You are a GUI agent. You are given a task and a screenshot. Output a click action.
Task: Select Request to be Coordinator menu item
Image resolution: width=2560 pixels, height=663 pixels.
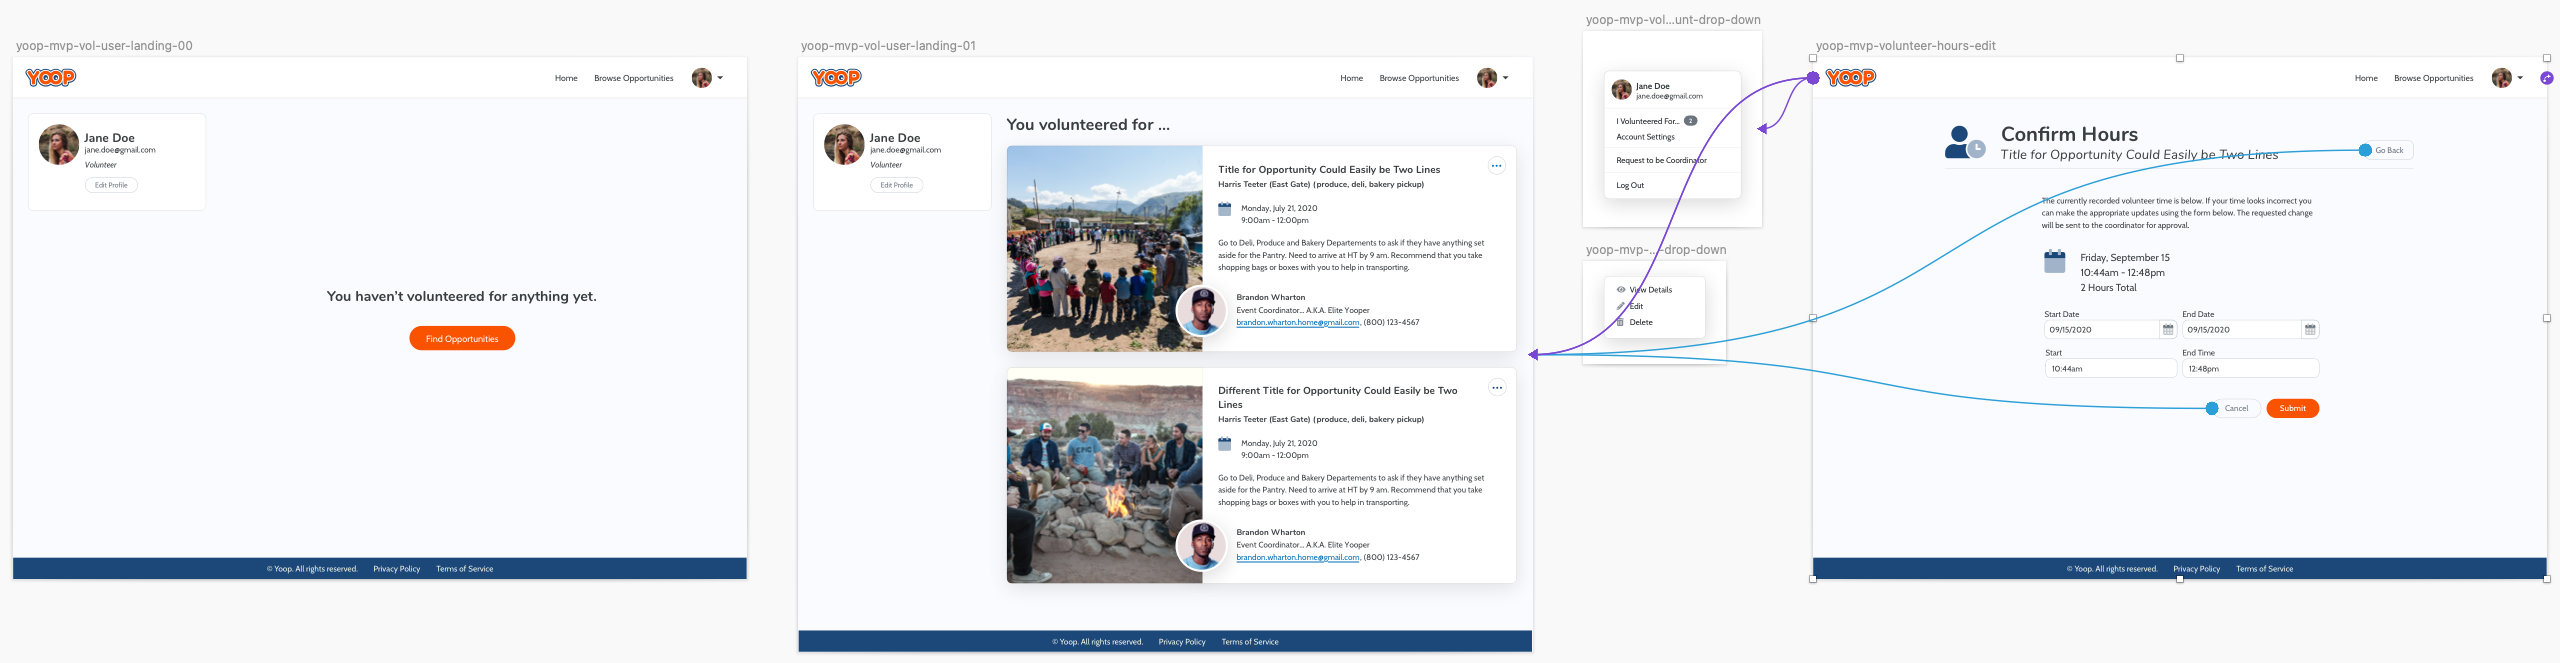pyautogui.click(x=1661, y=160)
